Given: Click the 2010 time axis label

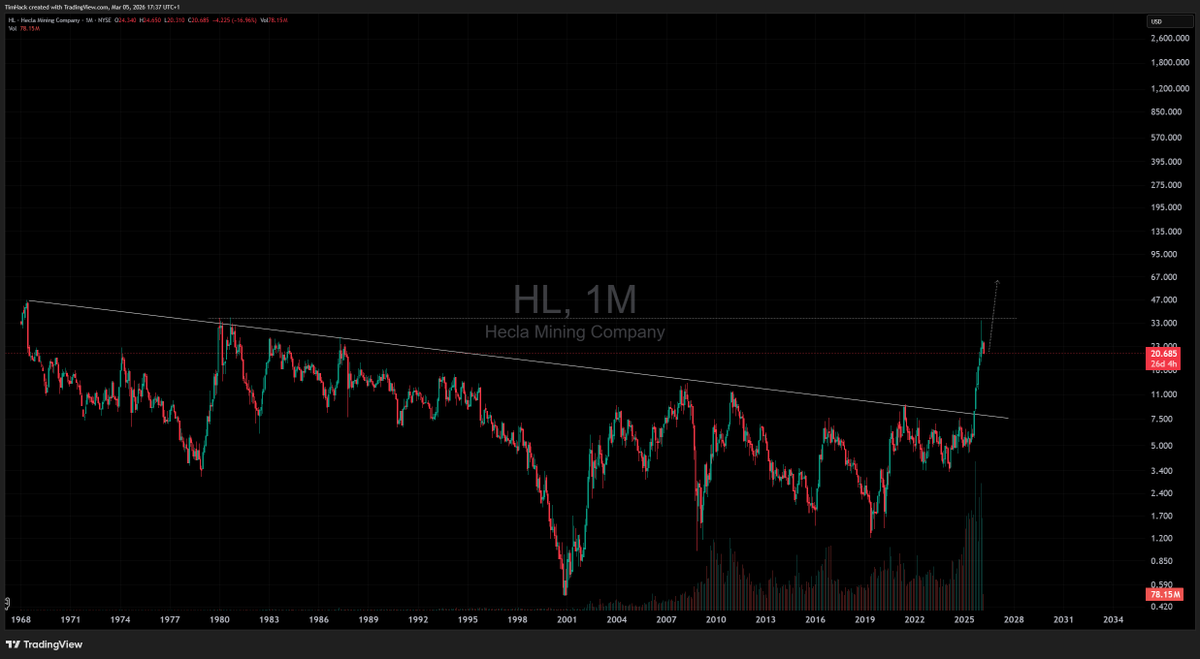Looking at the screenshot, I should (x=716, y=620).
